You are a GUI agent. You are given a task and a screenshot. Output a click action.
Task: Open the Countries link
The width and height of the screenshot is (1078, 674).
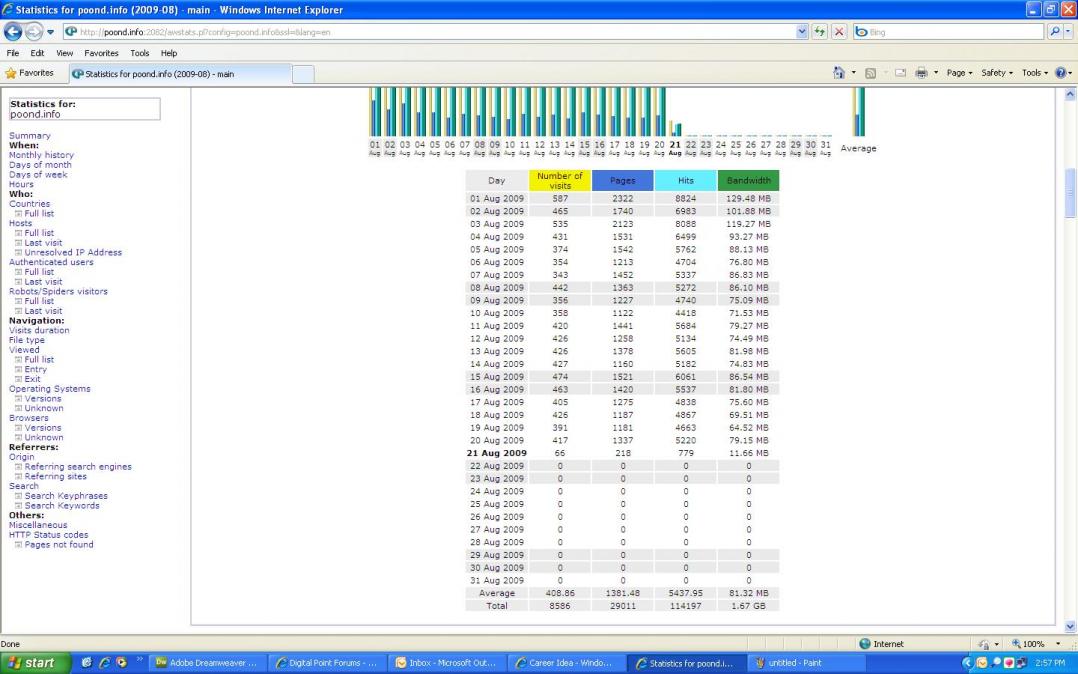30,204
